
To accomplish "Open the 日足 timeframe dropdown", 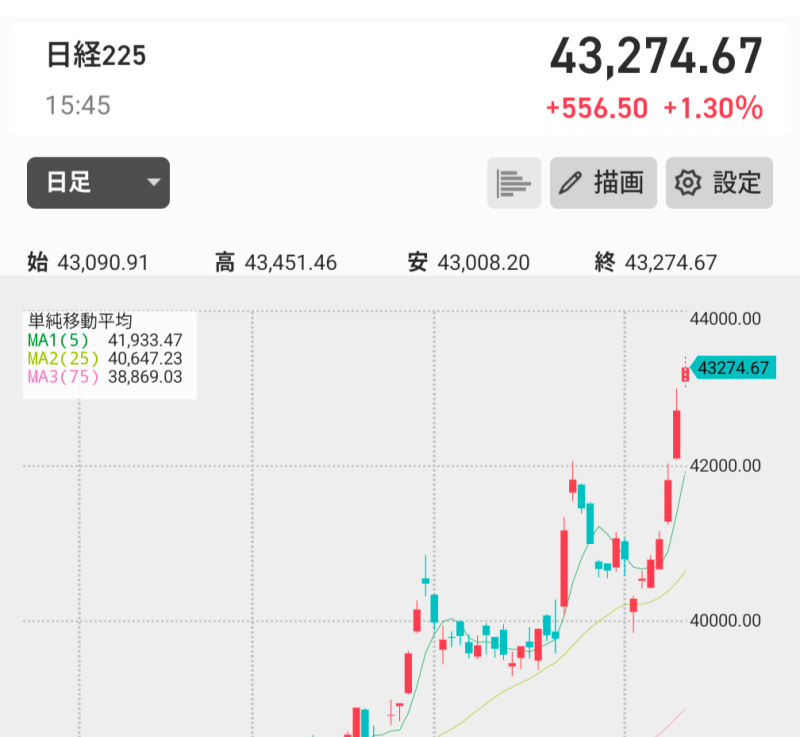I will point(98,183).
